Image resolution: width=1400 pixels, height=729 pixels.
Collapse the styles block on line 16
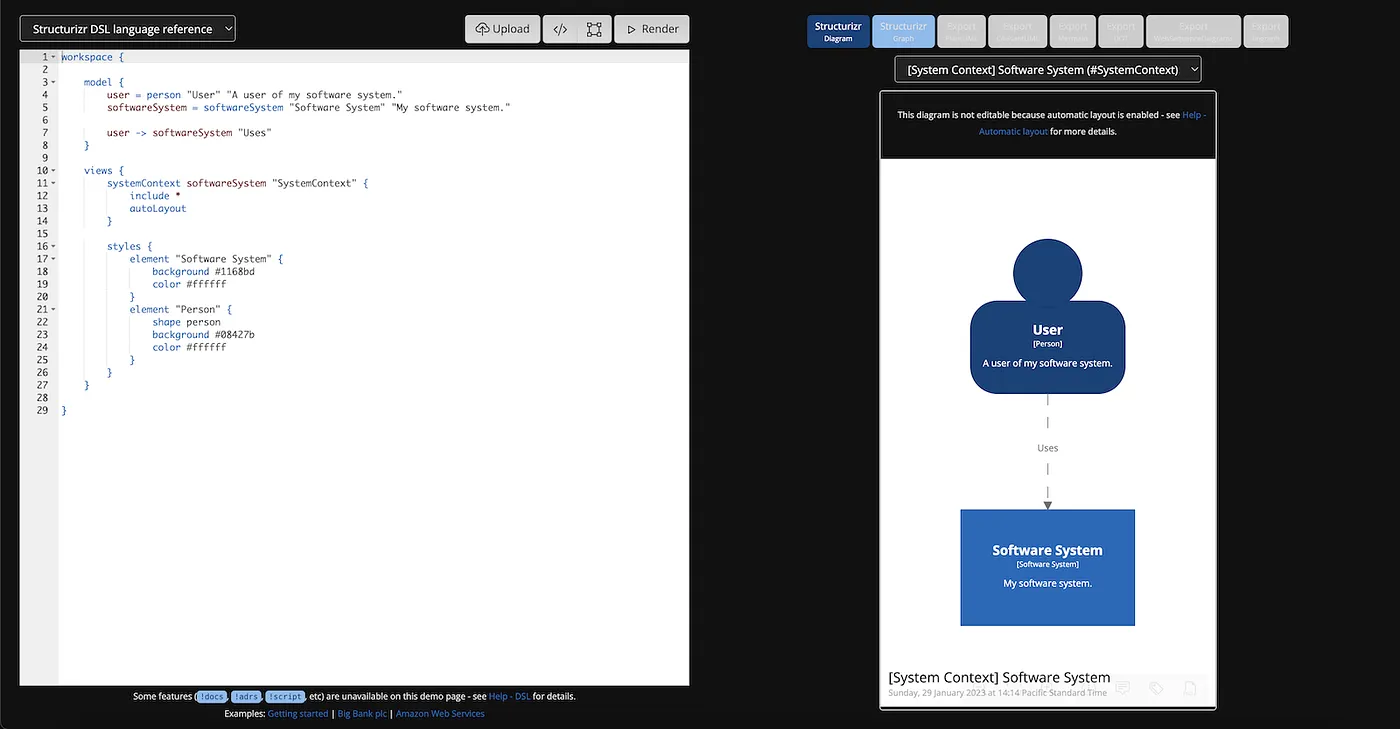click(54, 246)
